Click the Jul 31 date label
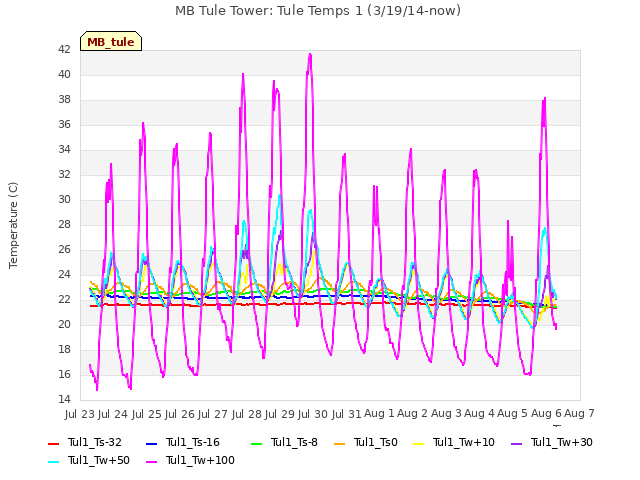640x480 pixels. [x=346, y=414]
